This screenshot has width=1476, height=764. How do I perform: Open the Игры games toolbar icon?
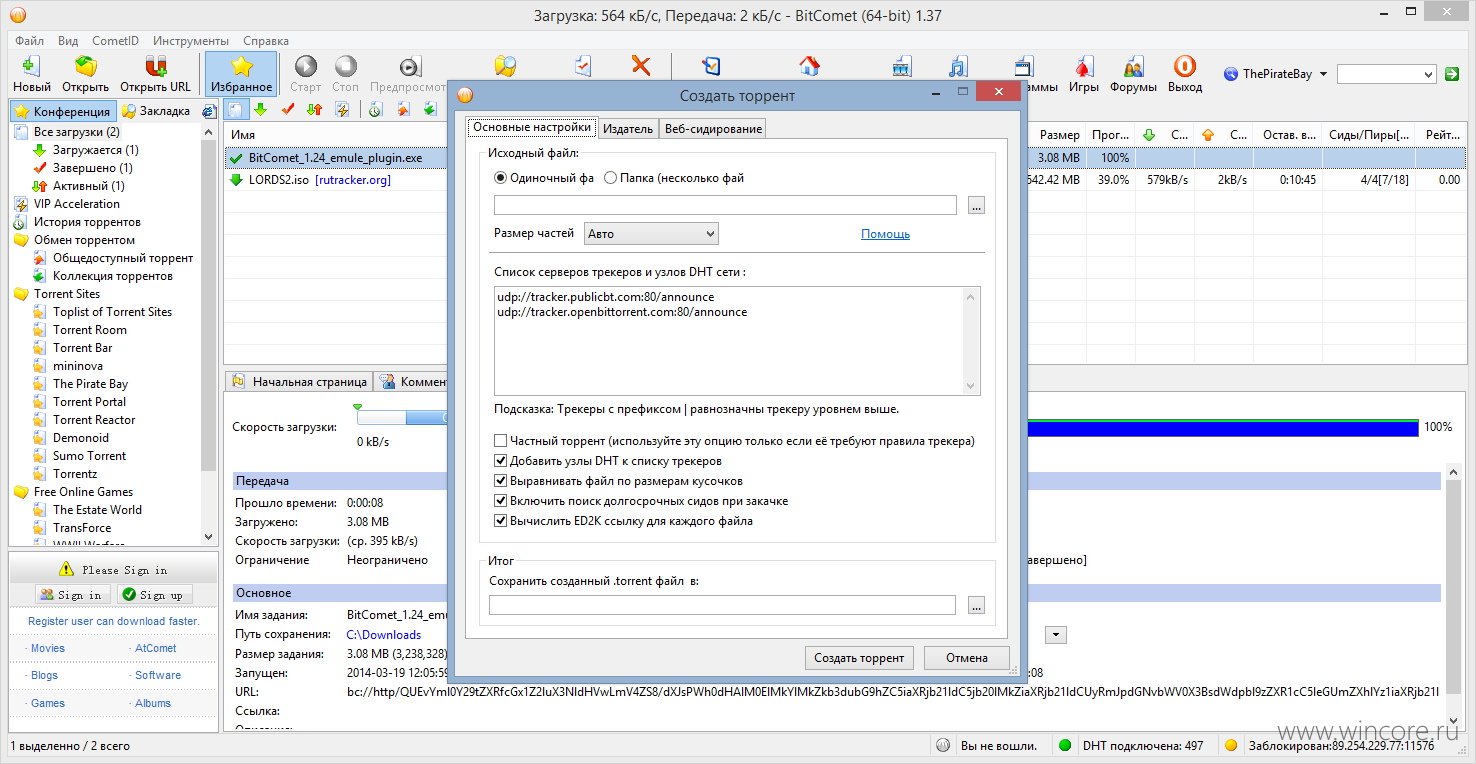click(x=1083, y=67)
